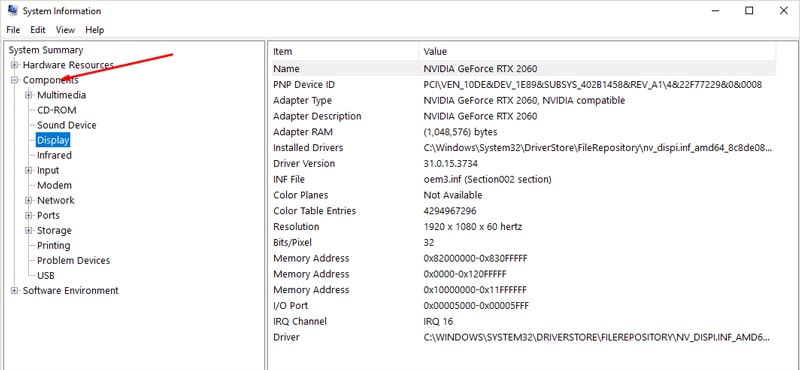
Task: Click the Value column header
Action: (597, 51)
